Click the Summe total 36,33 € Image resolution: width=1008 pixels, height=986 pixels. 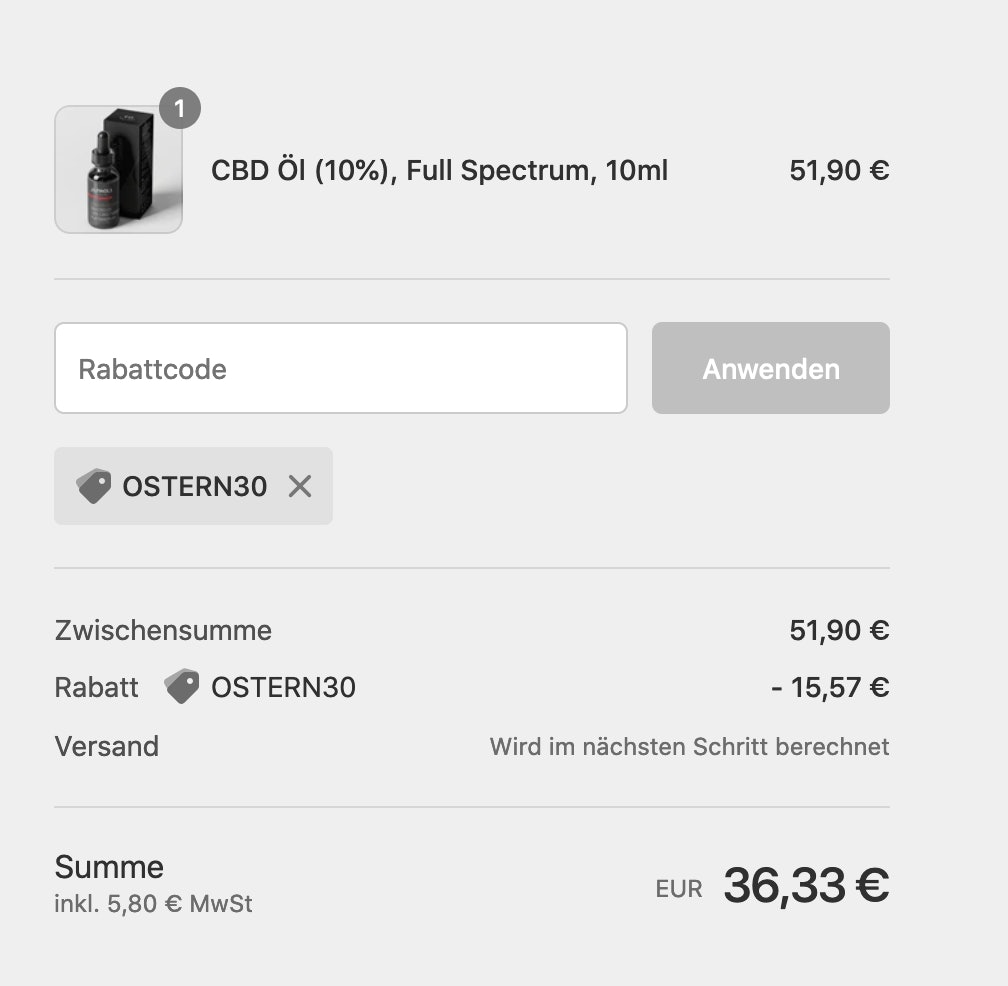[806, 883]
